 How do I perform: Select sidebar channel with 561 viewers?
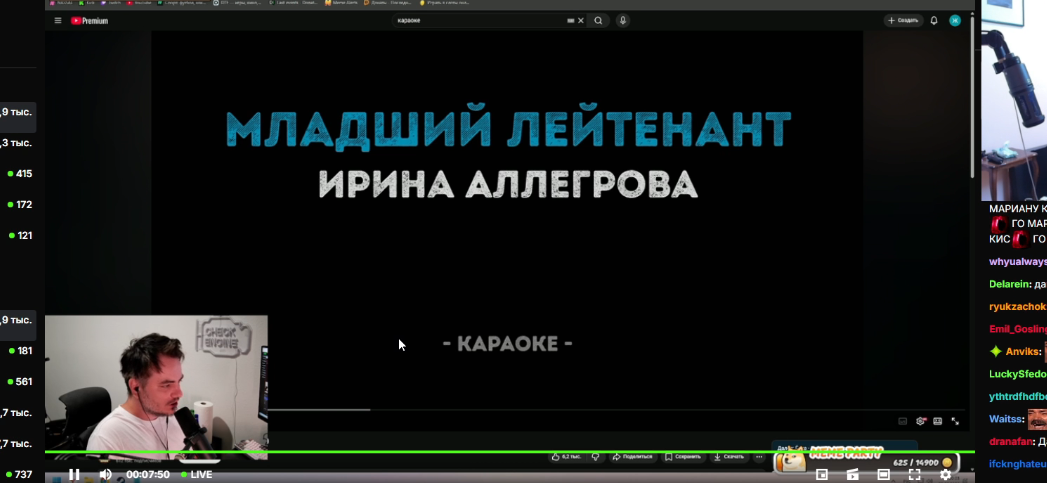coord(18,381)
